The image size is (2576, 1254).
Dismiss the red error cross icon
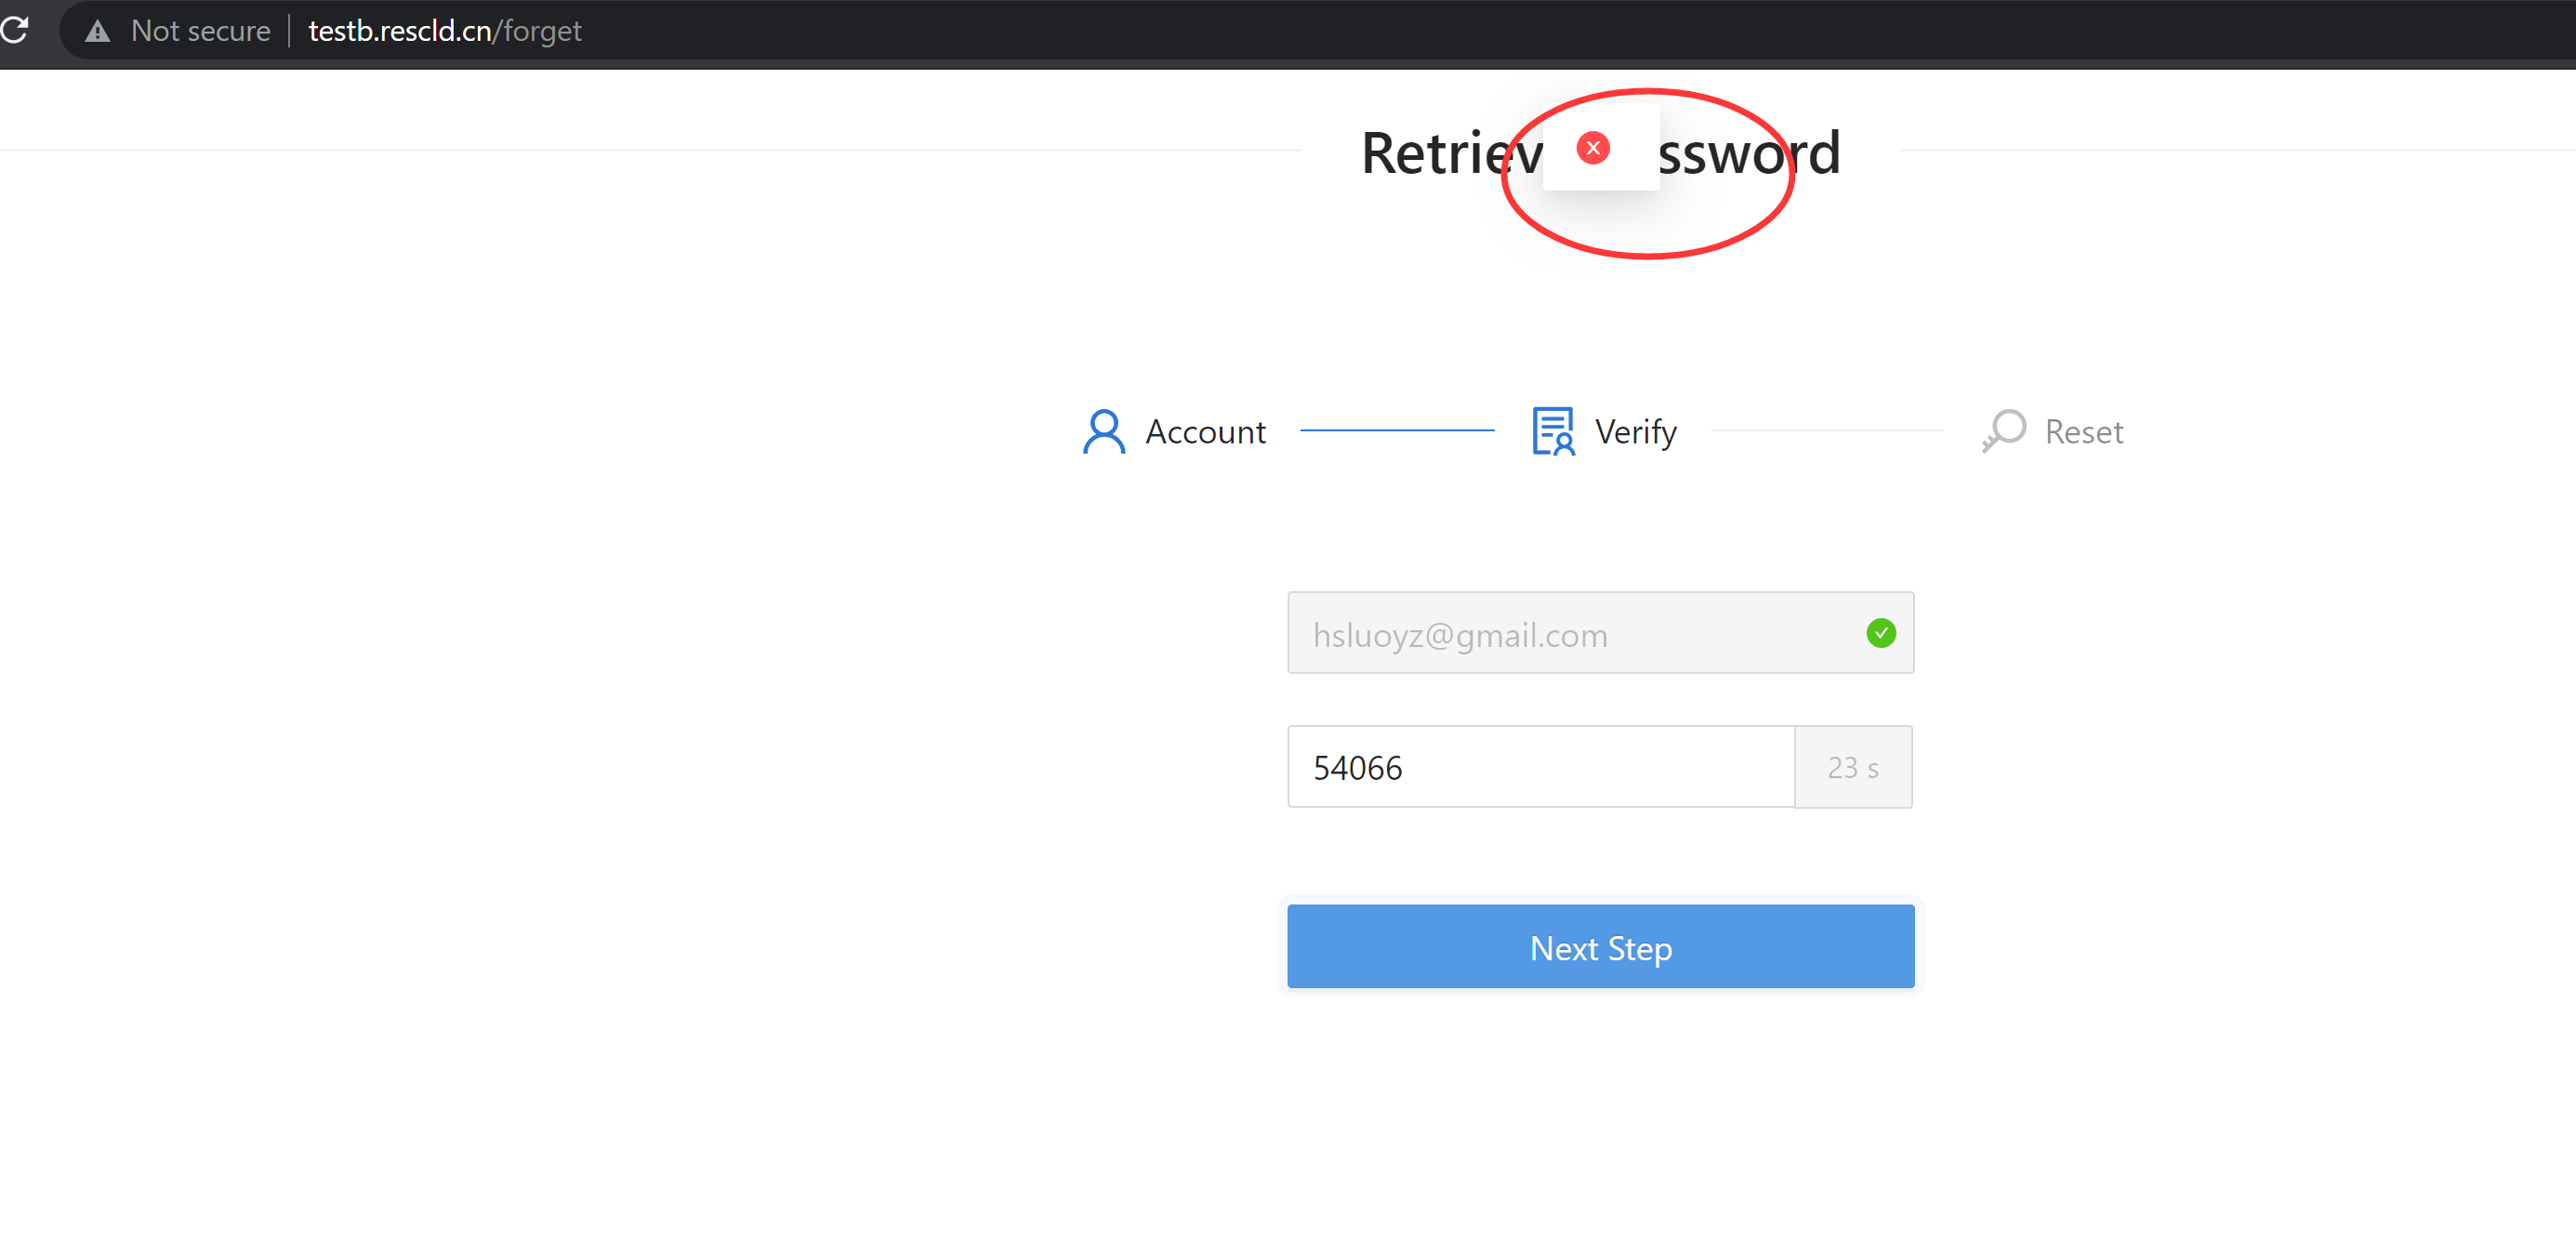pyautogui.click(x=1593, y=148)
